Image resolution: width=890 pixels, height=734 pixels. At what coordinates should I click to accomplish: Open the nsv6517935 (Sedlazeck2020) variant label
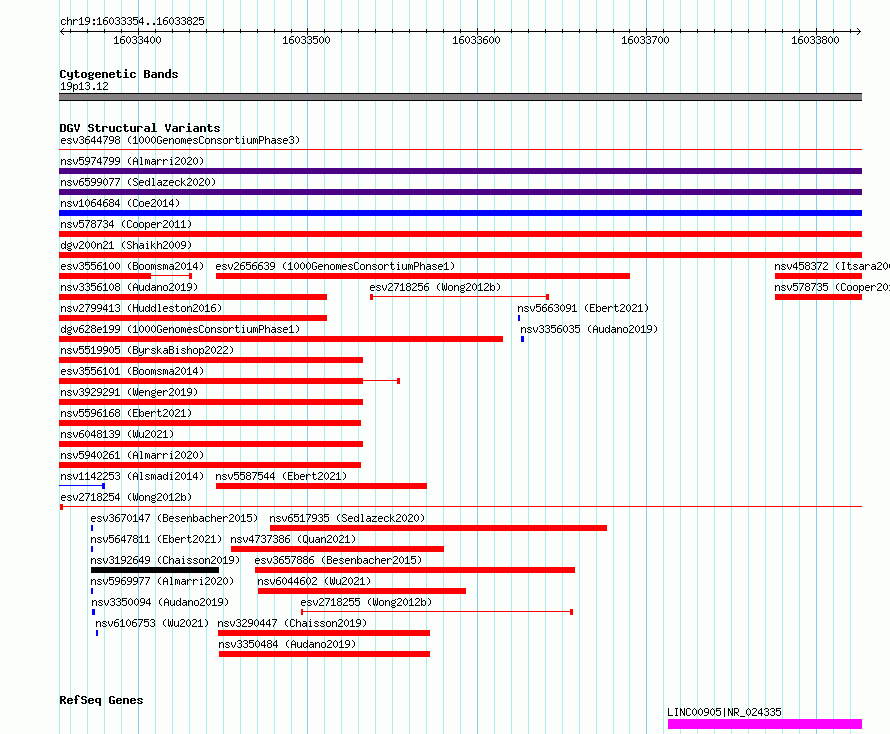coord(347,518)
